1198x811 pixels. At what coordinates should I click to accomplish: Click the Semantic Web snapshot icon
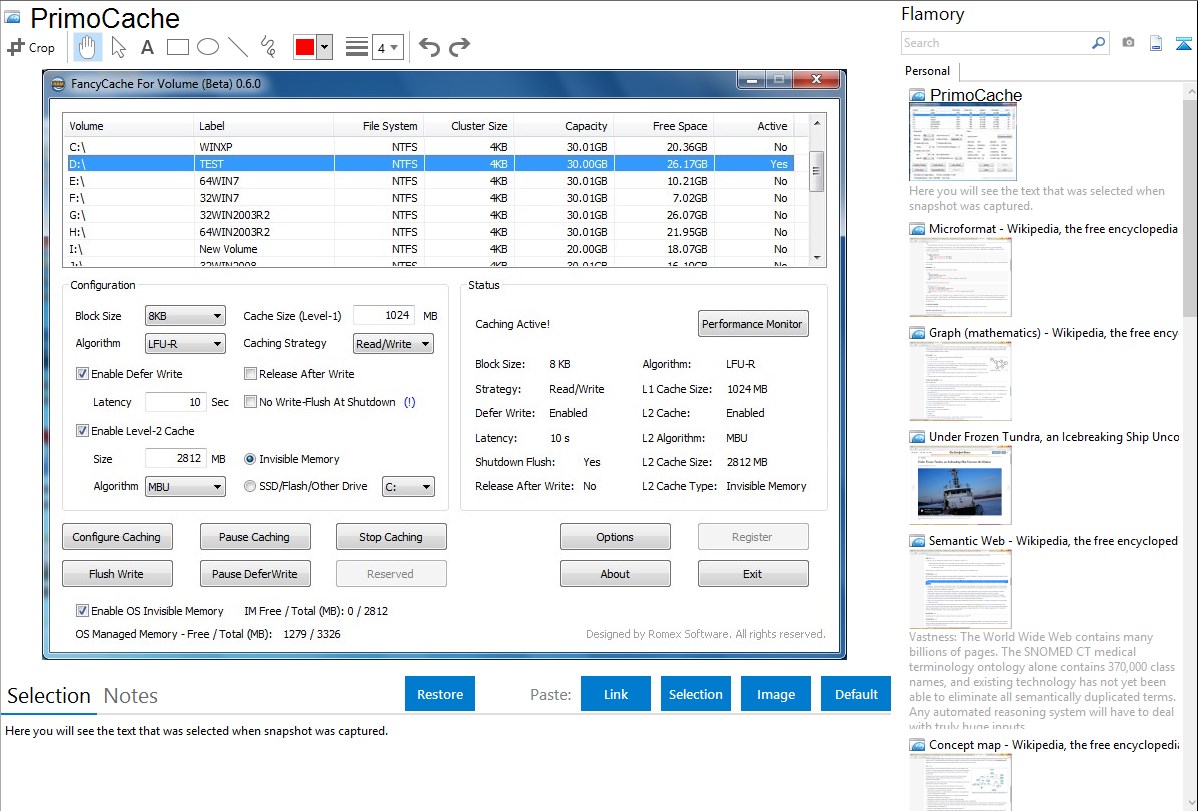tap(917, 540)
